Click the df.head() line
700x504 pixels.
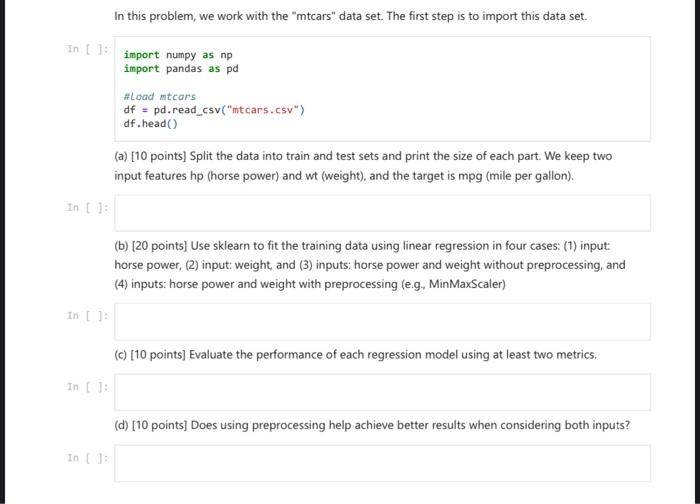pyautogui.click(x=150, y=124)
